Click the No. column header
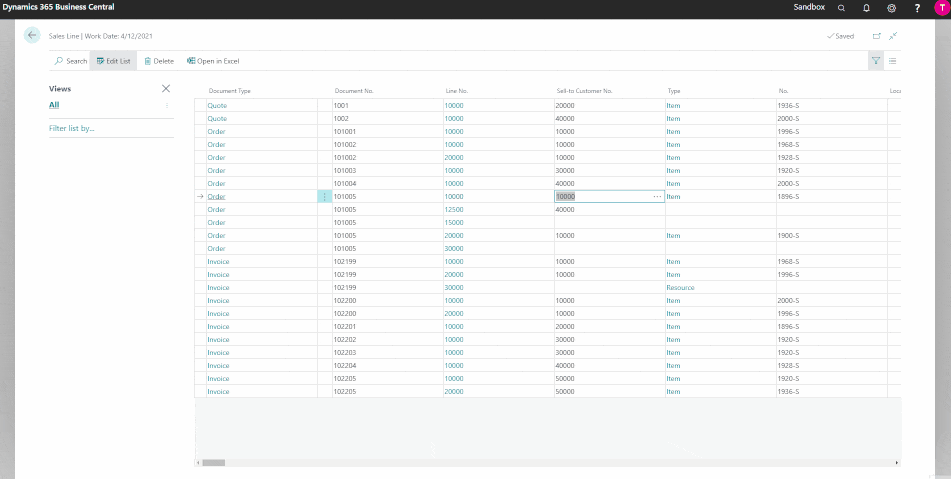The width and height of the screenshot is (951, 479). coord(784,91)
